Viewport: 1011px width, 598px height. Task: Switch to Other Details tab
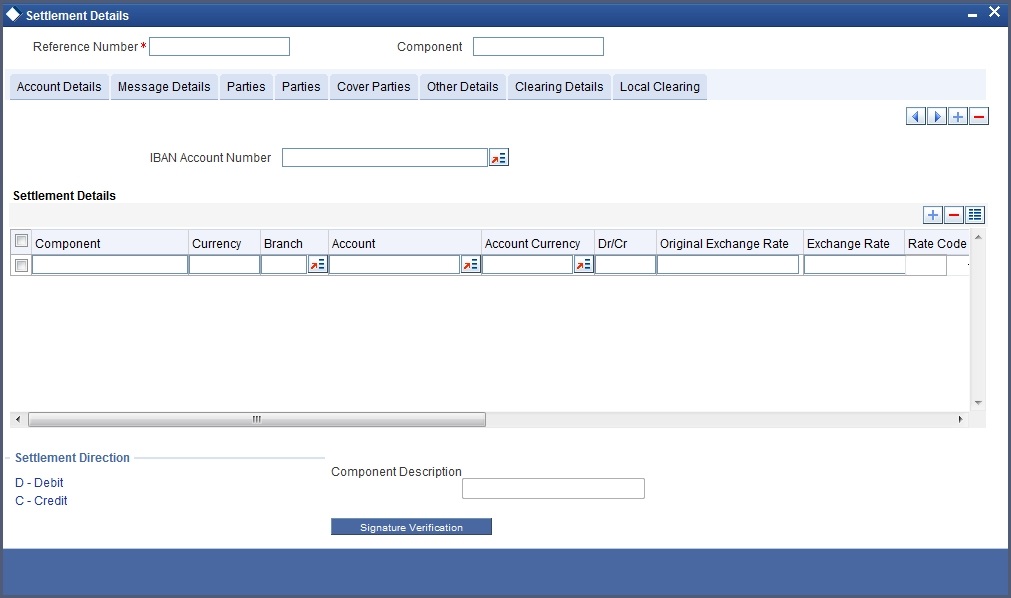point(463,86)
